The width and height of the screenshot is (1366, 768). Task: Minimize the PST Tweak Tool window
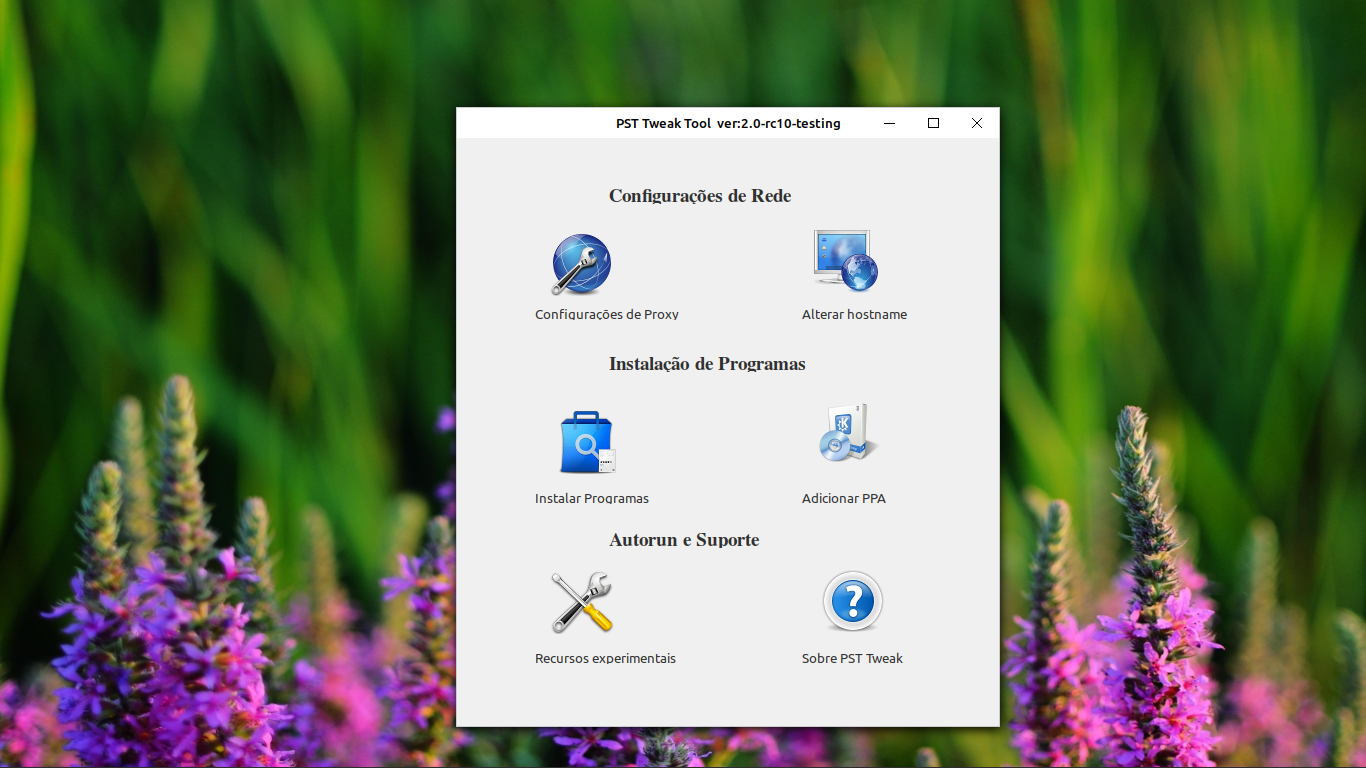(890, 123)
